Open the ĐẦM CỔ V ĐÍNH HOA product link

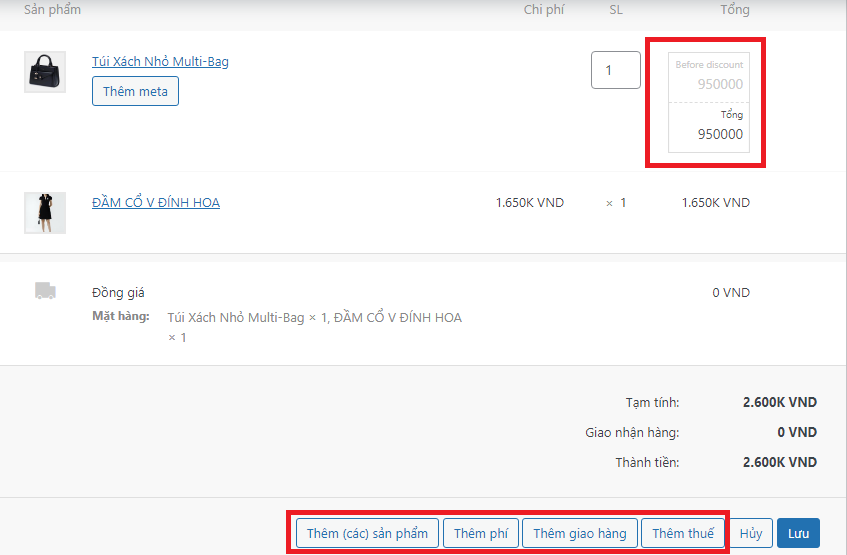click(155, 203)
